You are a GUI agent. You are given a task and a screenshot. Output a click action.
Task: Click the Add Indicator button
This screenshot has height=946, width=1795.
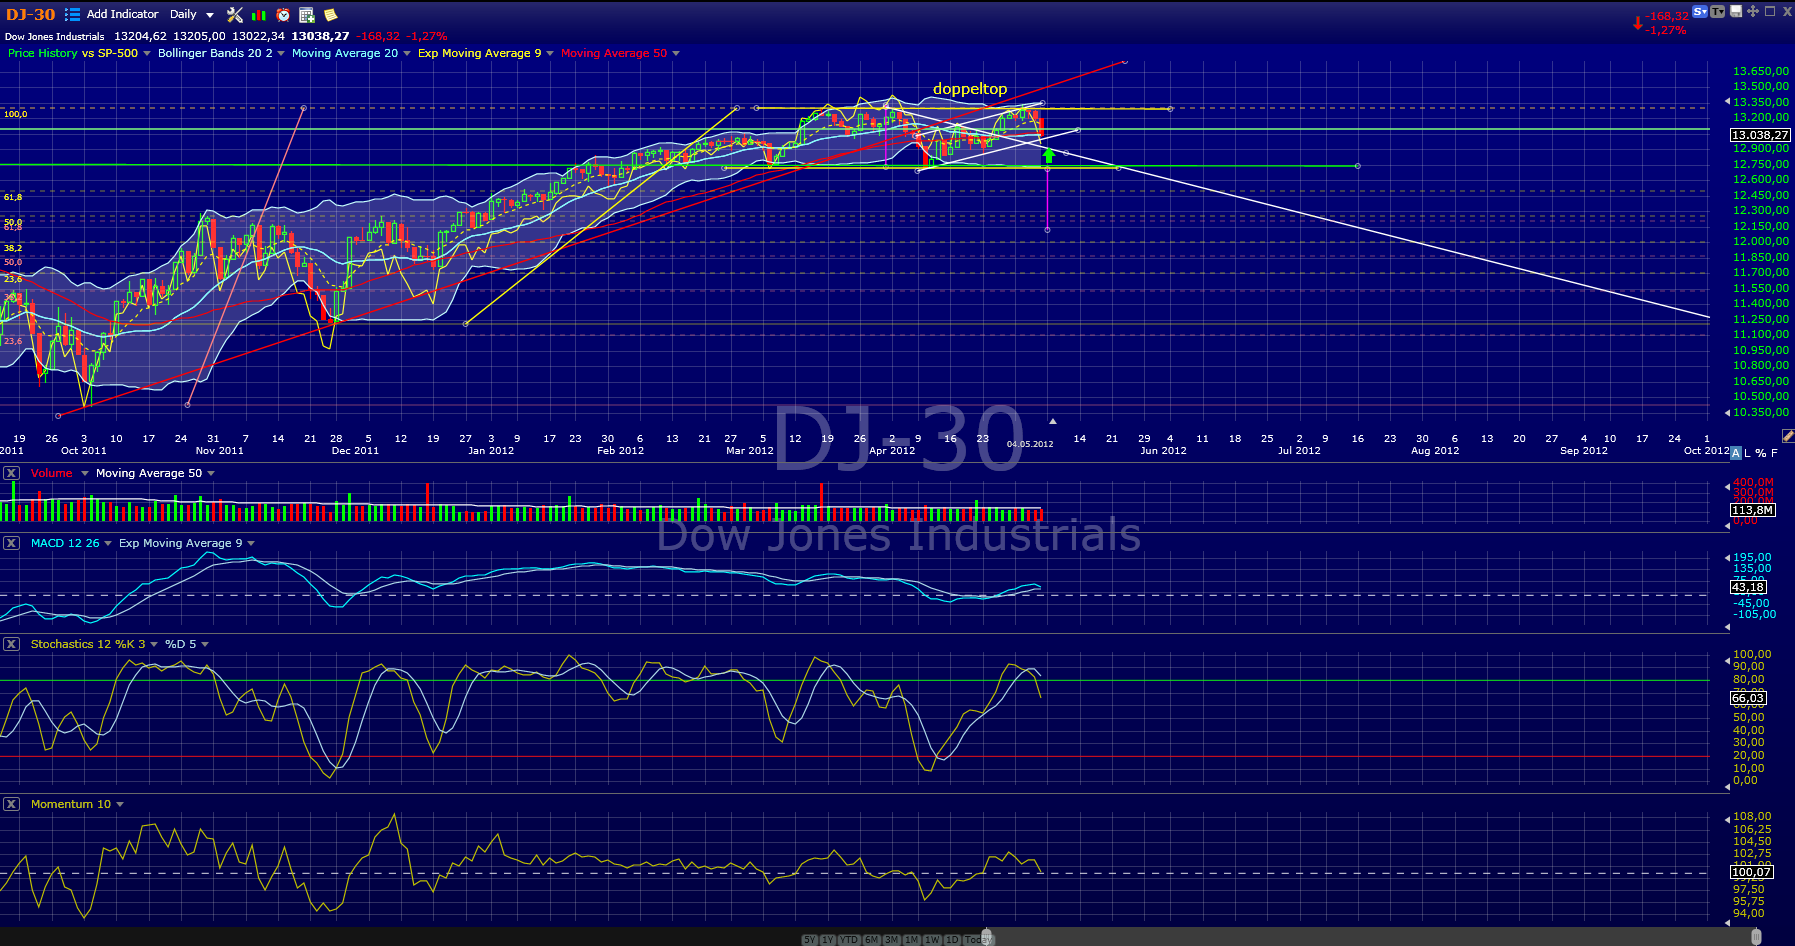(122, 14)
